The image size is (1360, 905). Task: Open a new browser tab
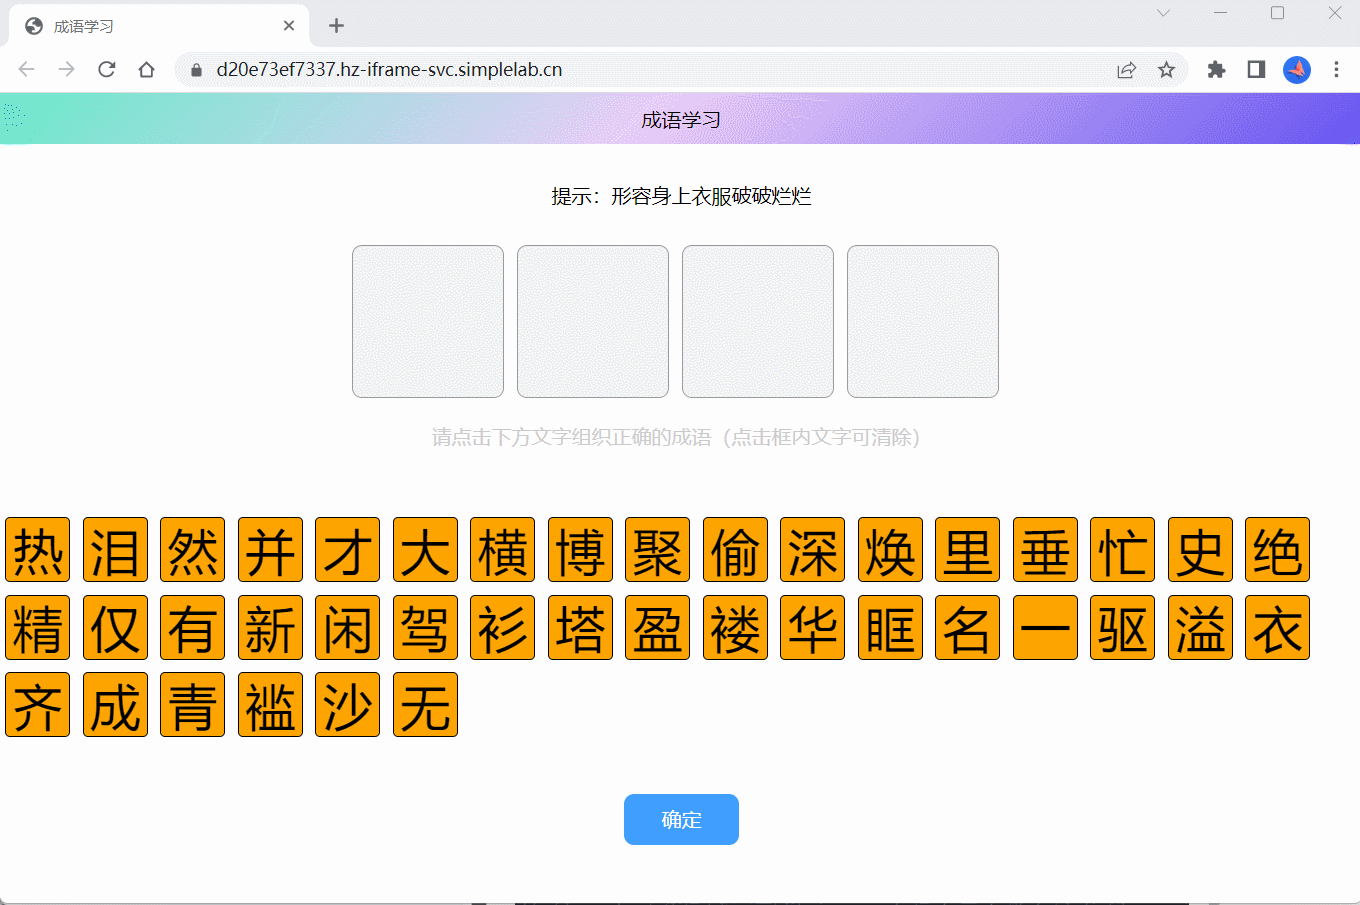(336, 26)
